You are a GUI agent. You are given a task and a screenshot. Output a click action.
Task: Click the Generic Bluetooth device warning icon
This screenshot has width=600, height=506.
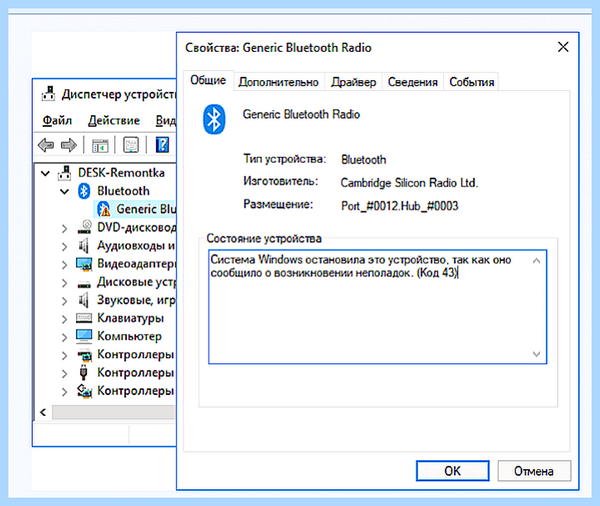[103, 209]
